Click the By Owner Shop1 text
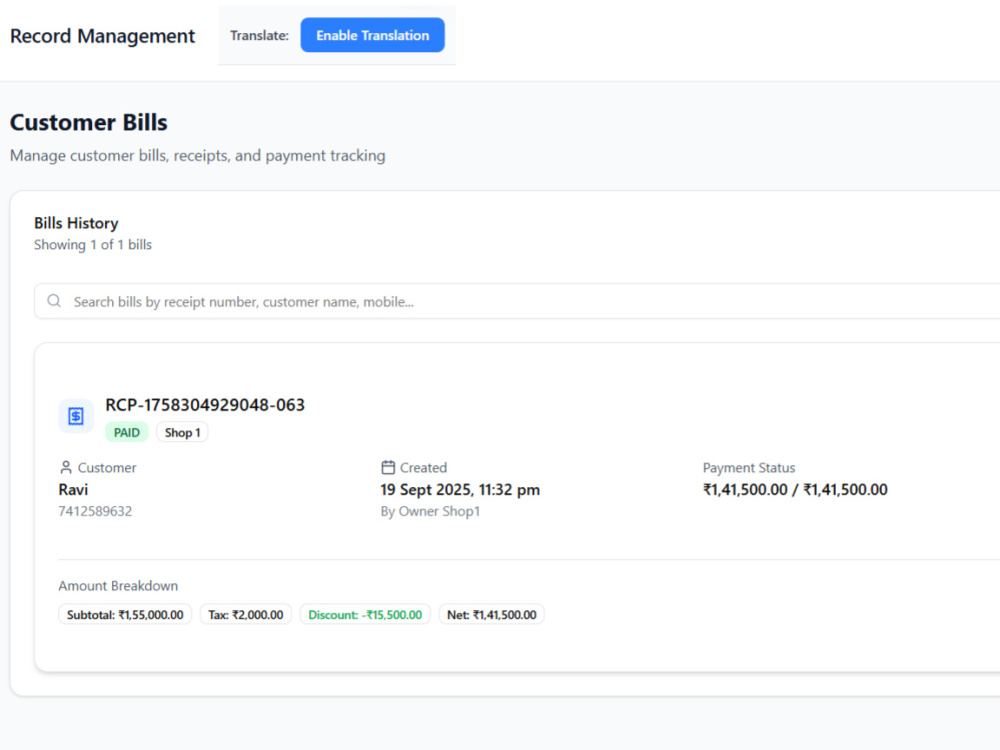Viewport: 1000px width, 750px height. click(430, 511)
